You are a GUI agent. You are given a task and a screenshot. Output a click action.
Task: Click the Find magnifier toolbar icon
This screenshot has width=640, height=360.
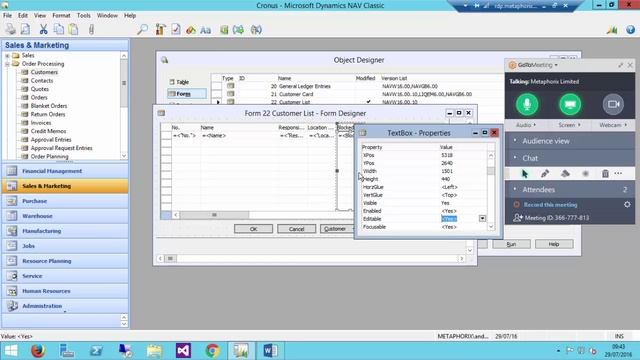click(142, 29)
